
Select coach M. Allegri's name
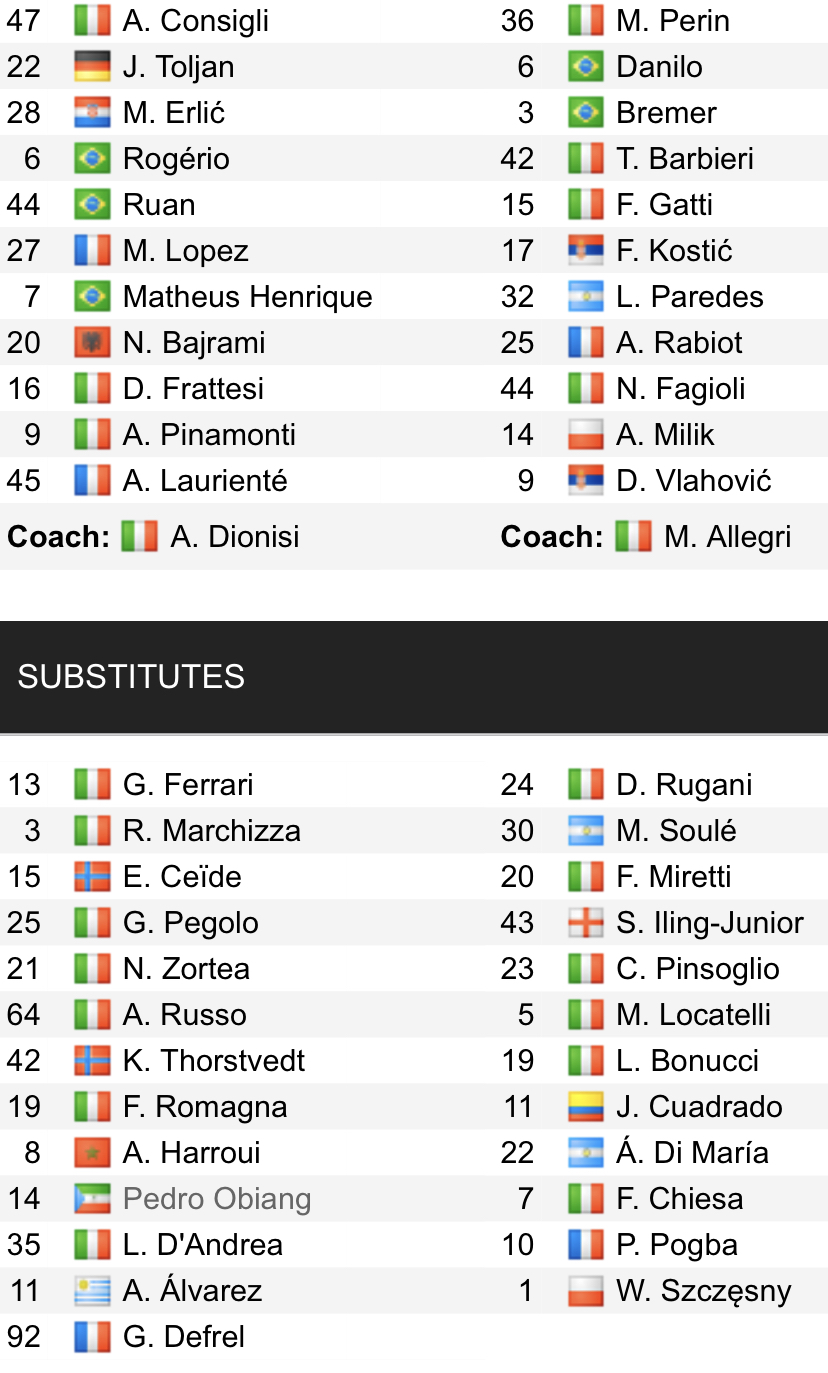(x=727, y=537)
